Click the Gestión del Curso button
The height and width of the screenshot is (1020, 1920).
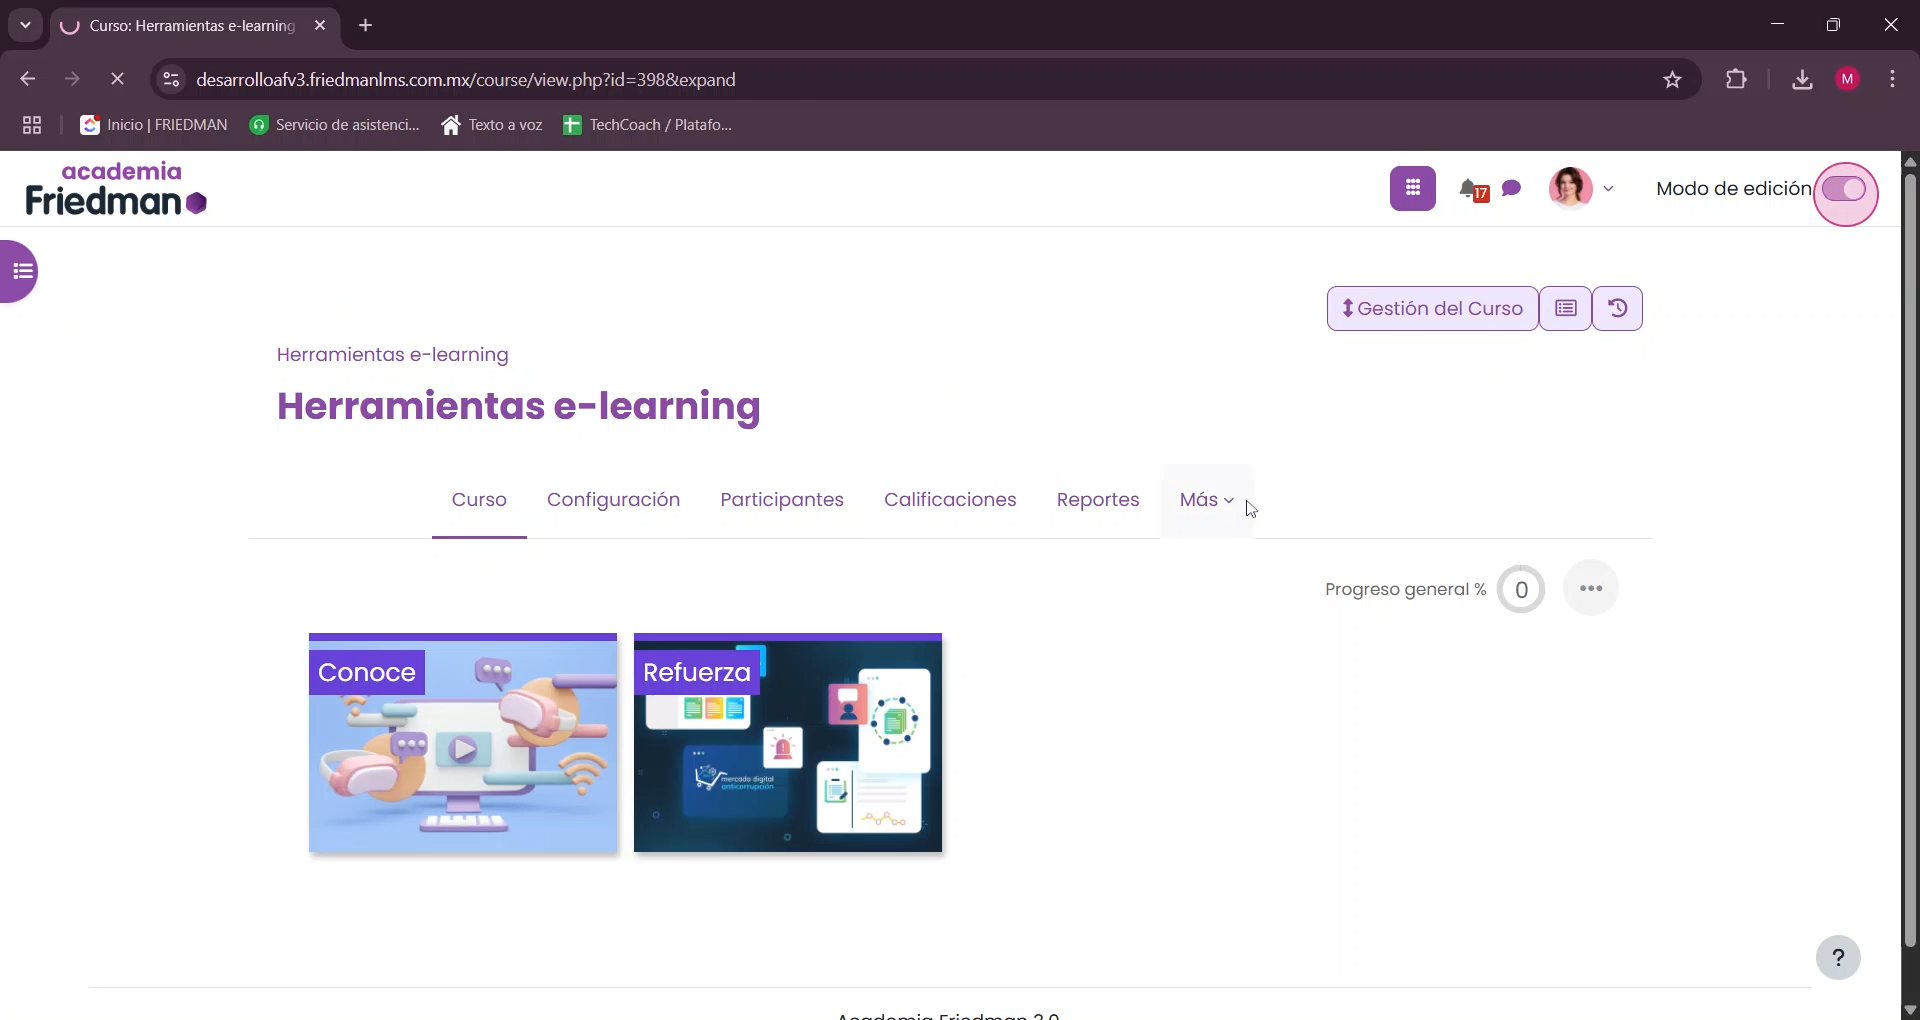tap(1432, 309)
